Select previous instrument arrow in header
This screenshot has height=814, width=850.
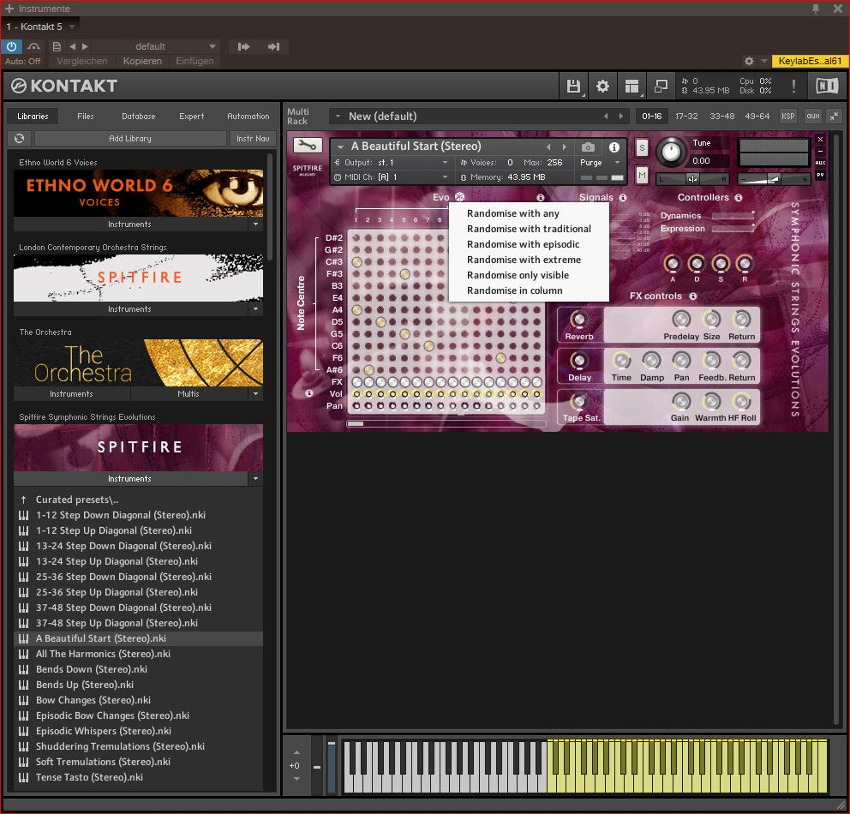click(549, 147)
